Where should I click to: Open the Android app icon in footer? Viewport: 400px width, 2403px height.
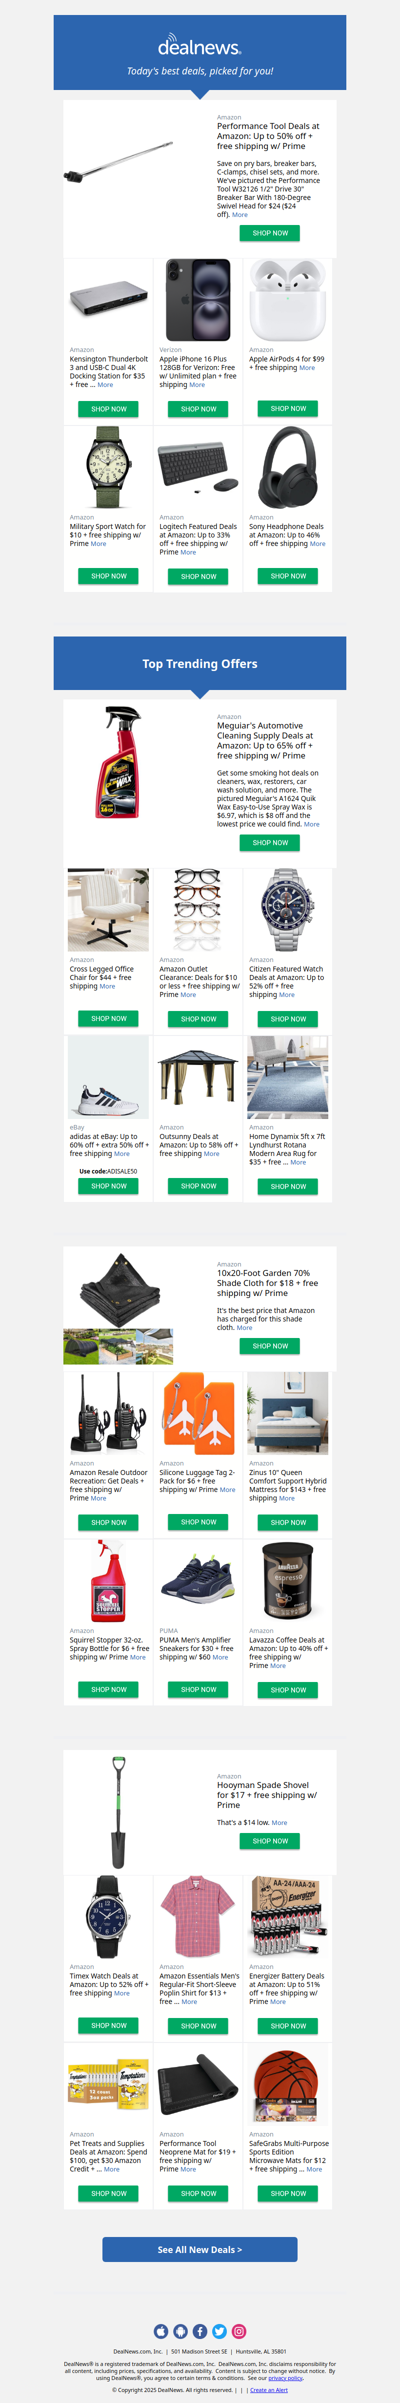[180, 2331]
